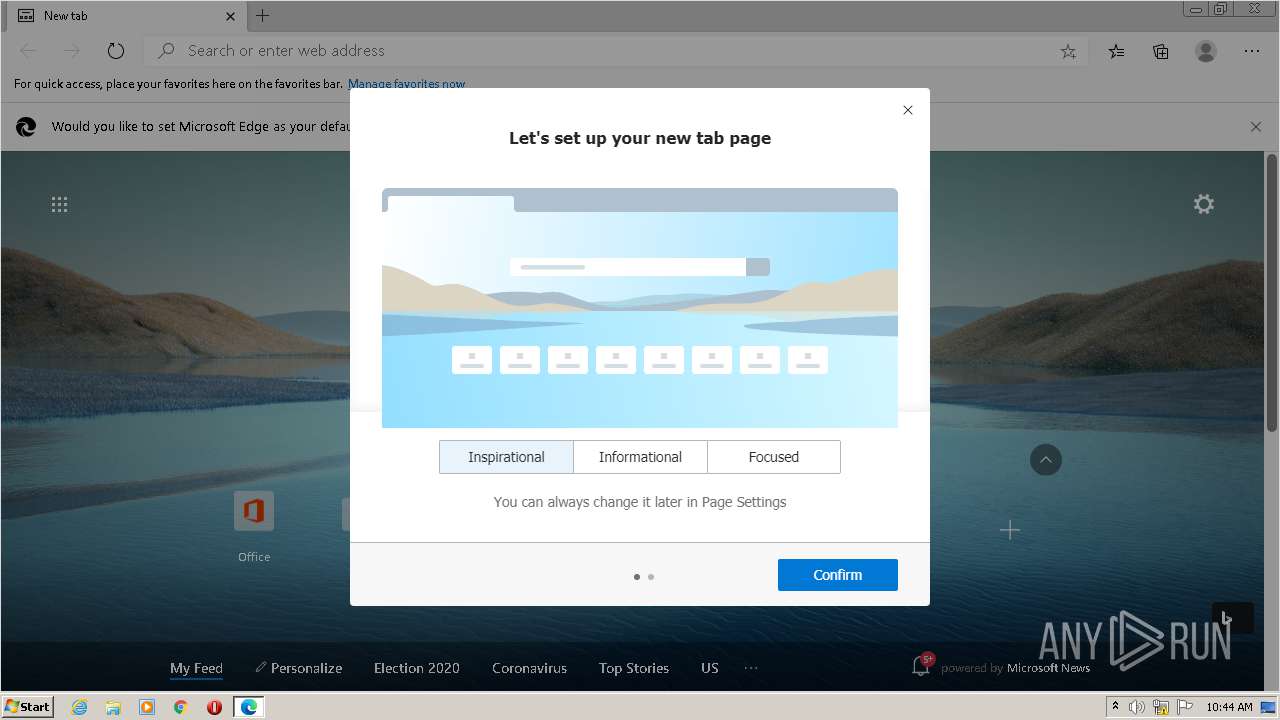This screenshot has height=720, width=1280.
Task: Click the page vertical scrollbar thumb
Action: point(1272,293)
